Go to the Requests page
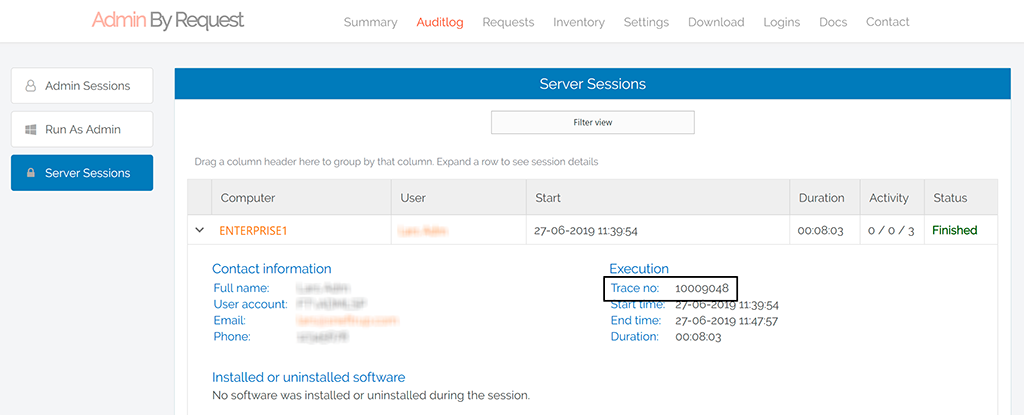This screenshot has height=415, width=1024. click(x=508, y=22)
